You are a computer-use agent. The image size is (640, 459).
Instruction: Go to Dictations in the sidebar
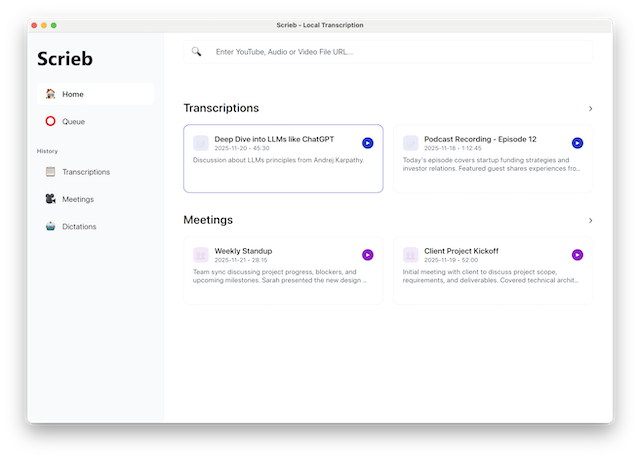click(x=79, y=226)
